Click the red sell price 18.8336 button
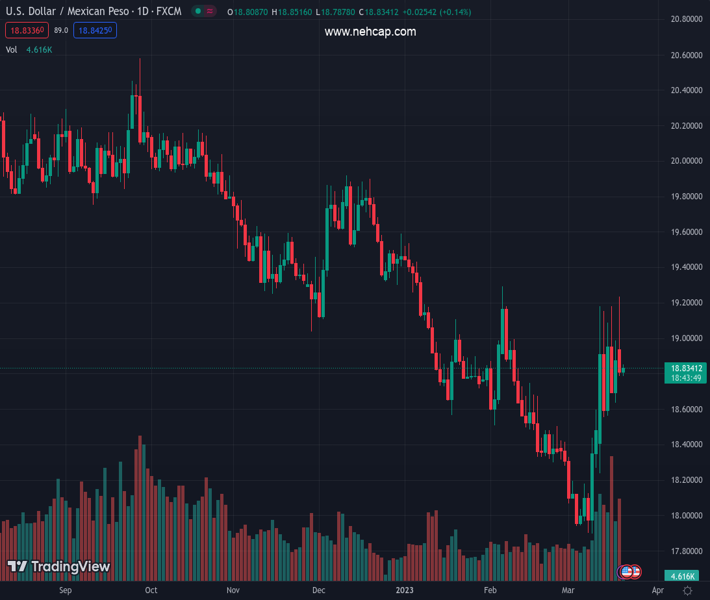 (x=24, y=31)
